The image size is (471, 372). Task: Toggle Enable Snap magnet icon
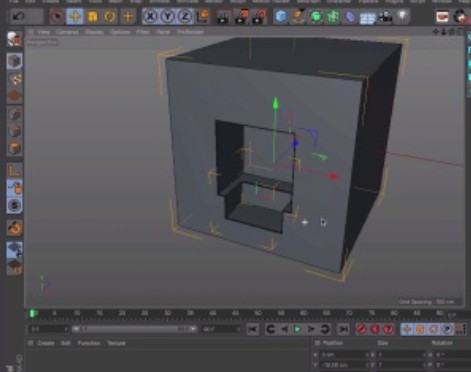point(14,228)
